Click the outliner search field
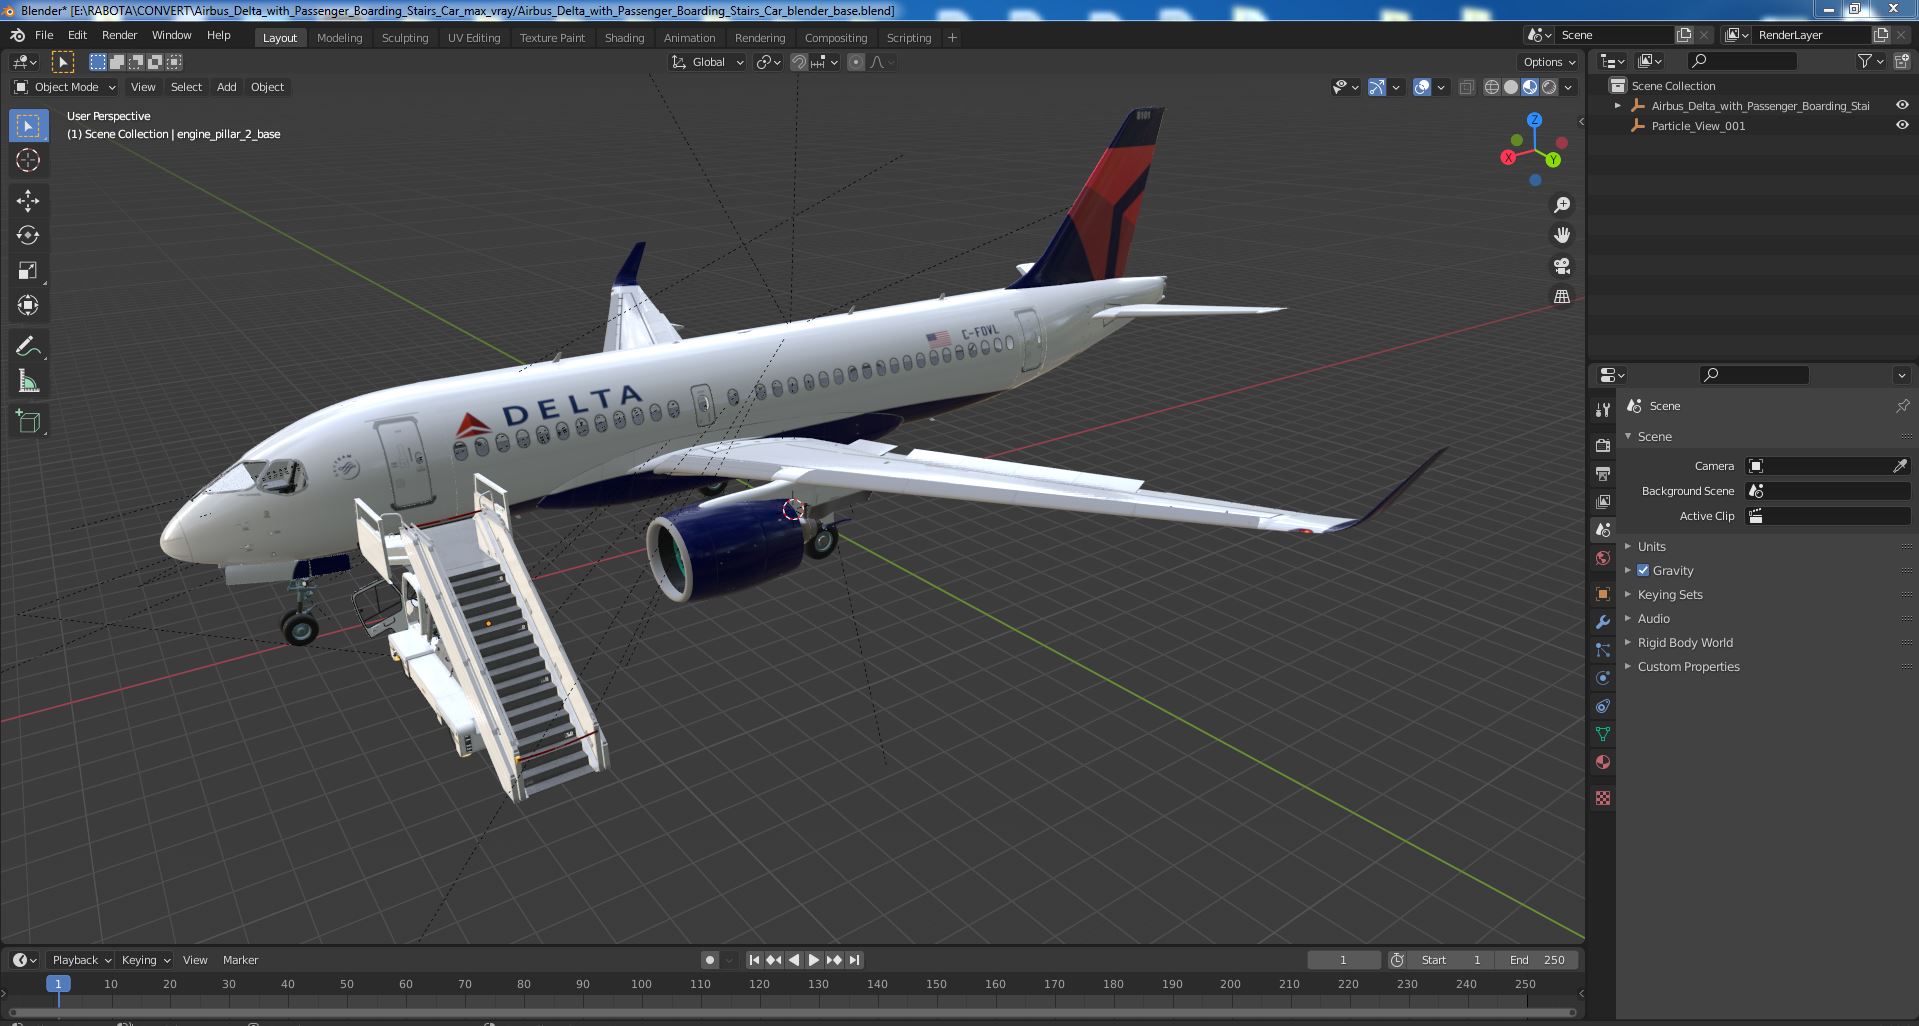 pos(1742,61)
